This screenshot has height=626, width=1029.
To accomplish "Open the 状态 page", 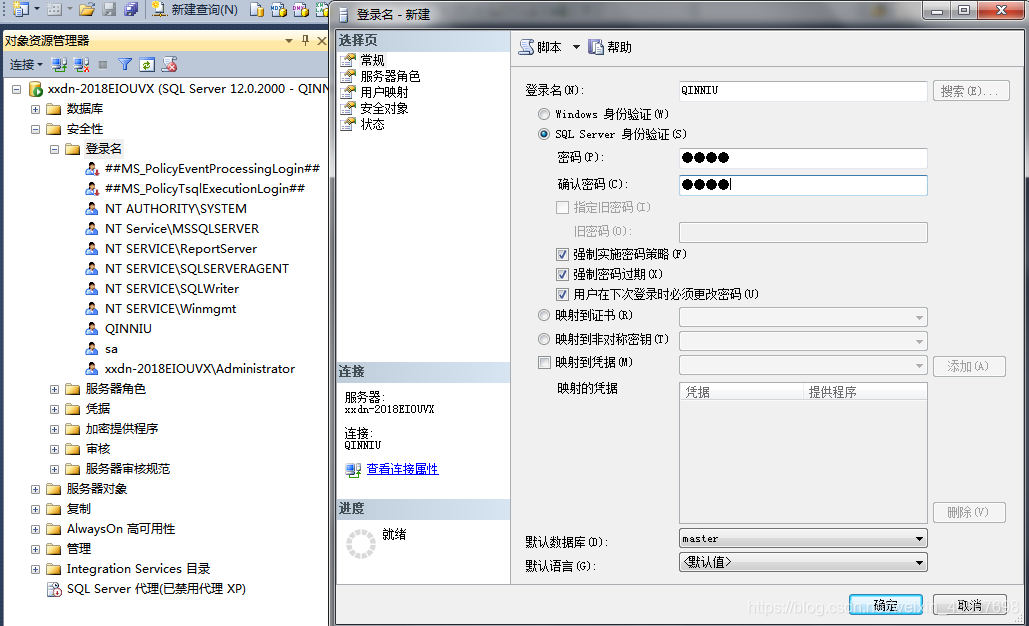I will [x=372, y=124].
